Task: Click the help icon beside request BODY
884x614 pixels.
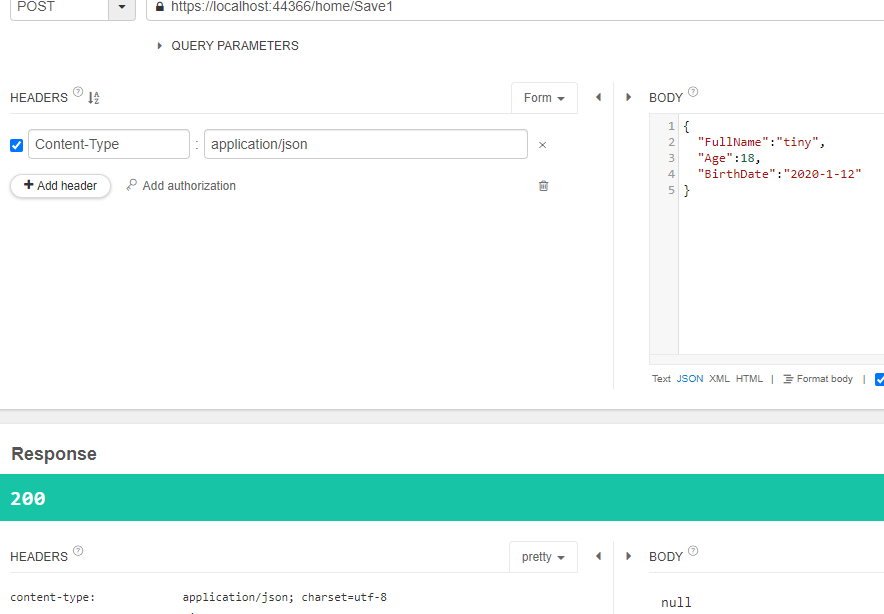Action: [x=693, y=92]
